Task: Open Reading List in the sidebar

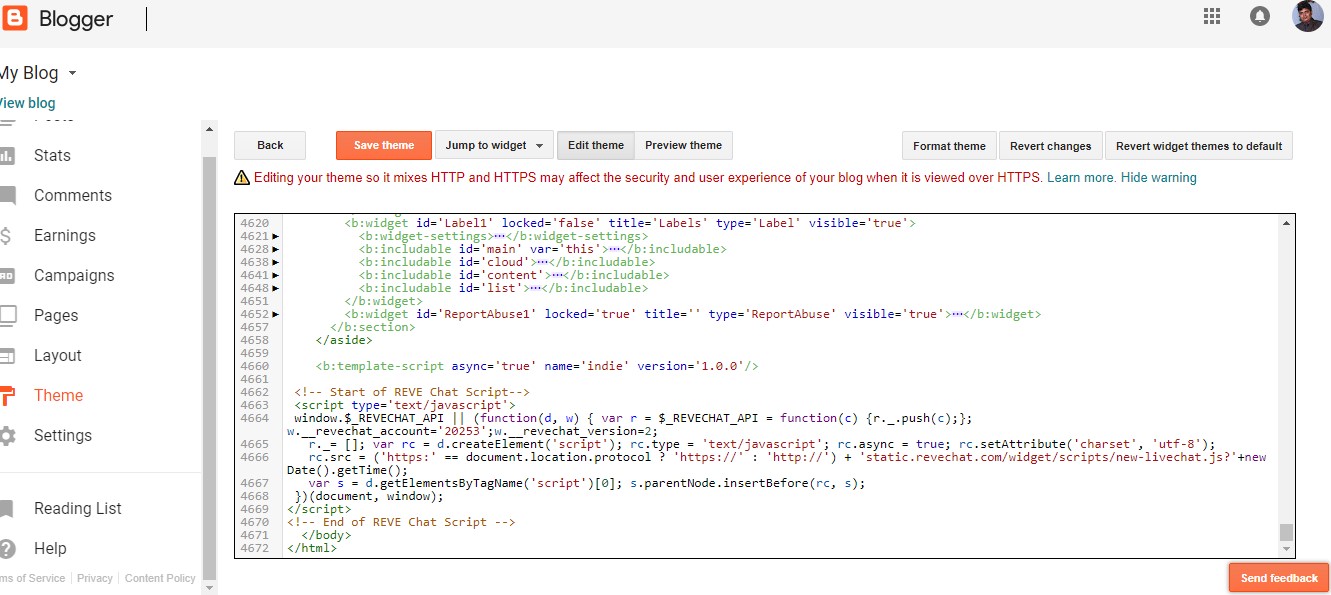Action: point(78,508)
